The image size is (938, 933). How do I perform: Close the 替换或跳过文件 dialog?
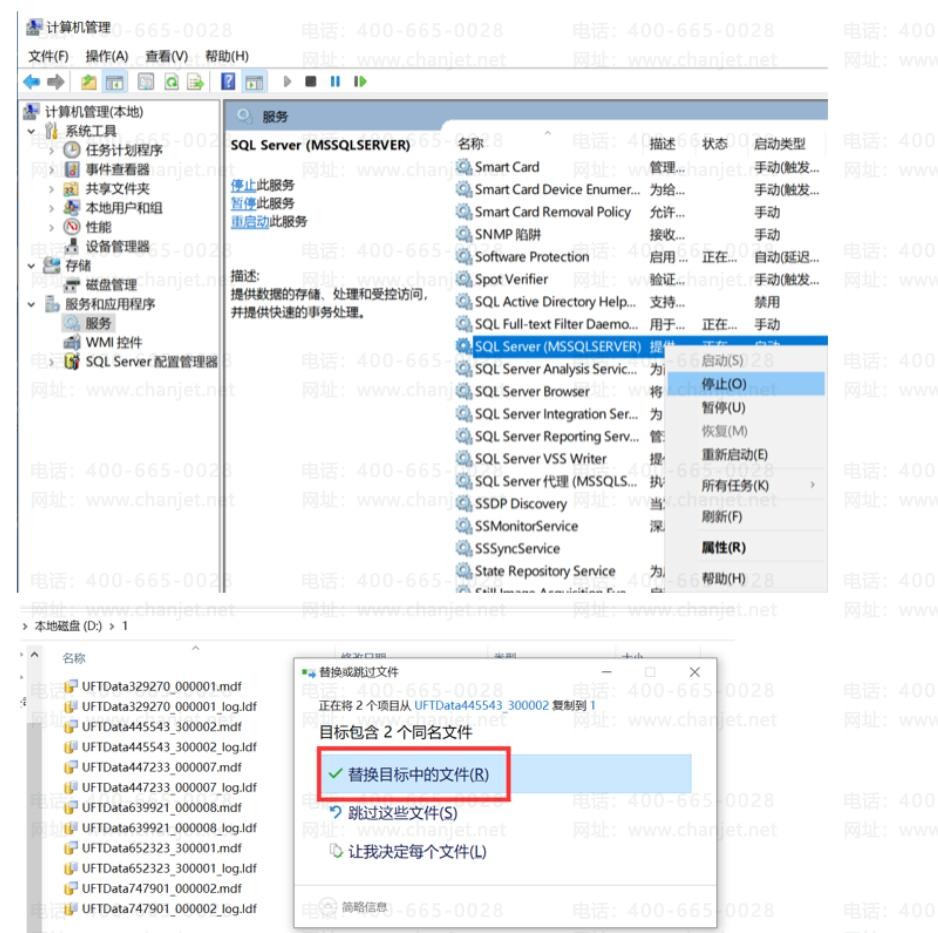click(695, 672)
